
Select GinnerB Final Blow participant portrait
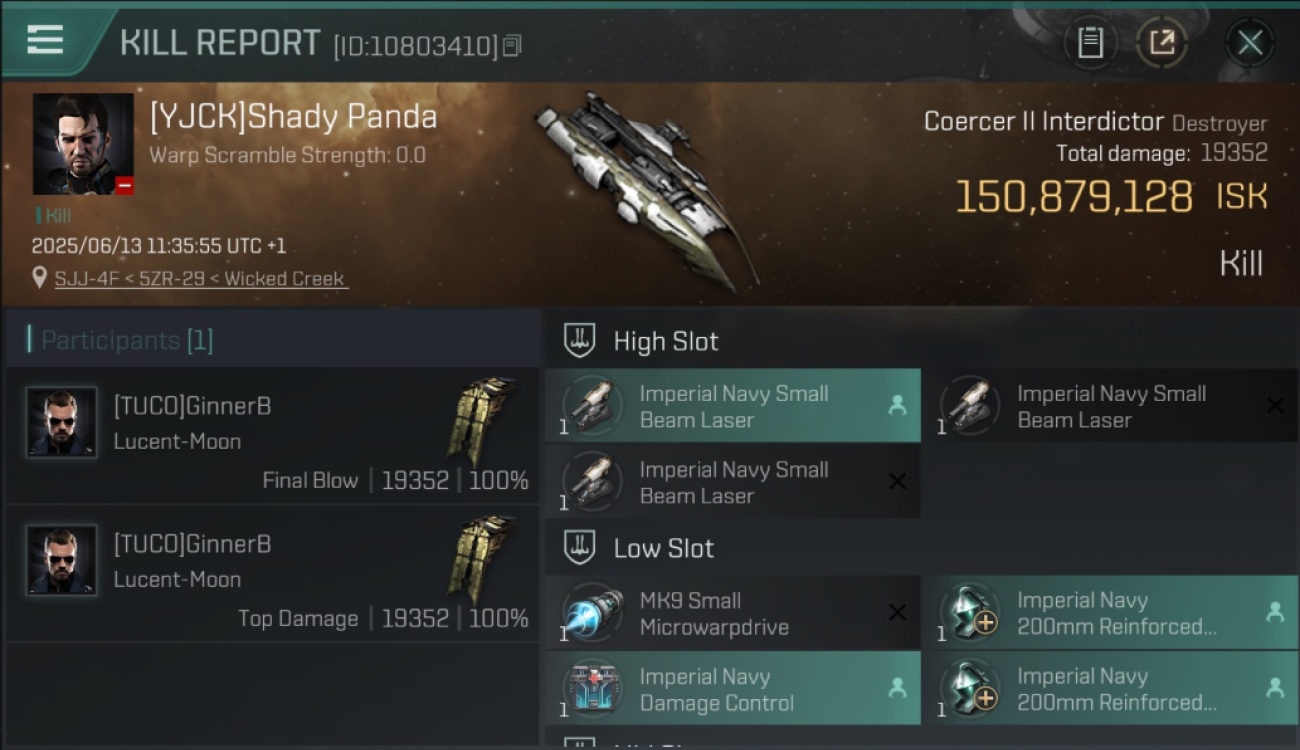click(x=62, y=422)
